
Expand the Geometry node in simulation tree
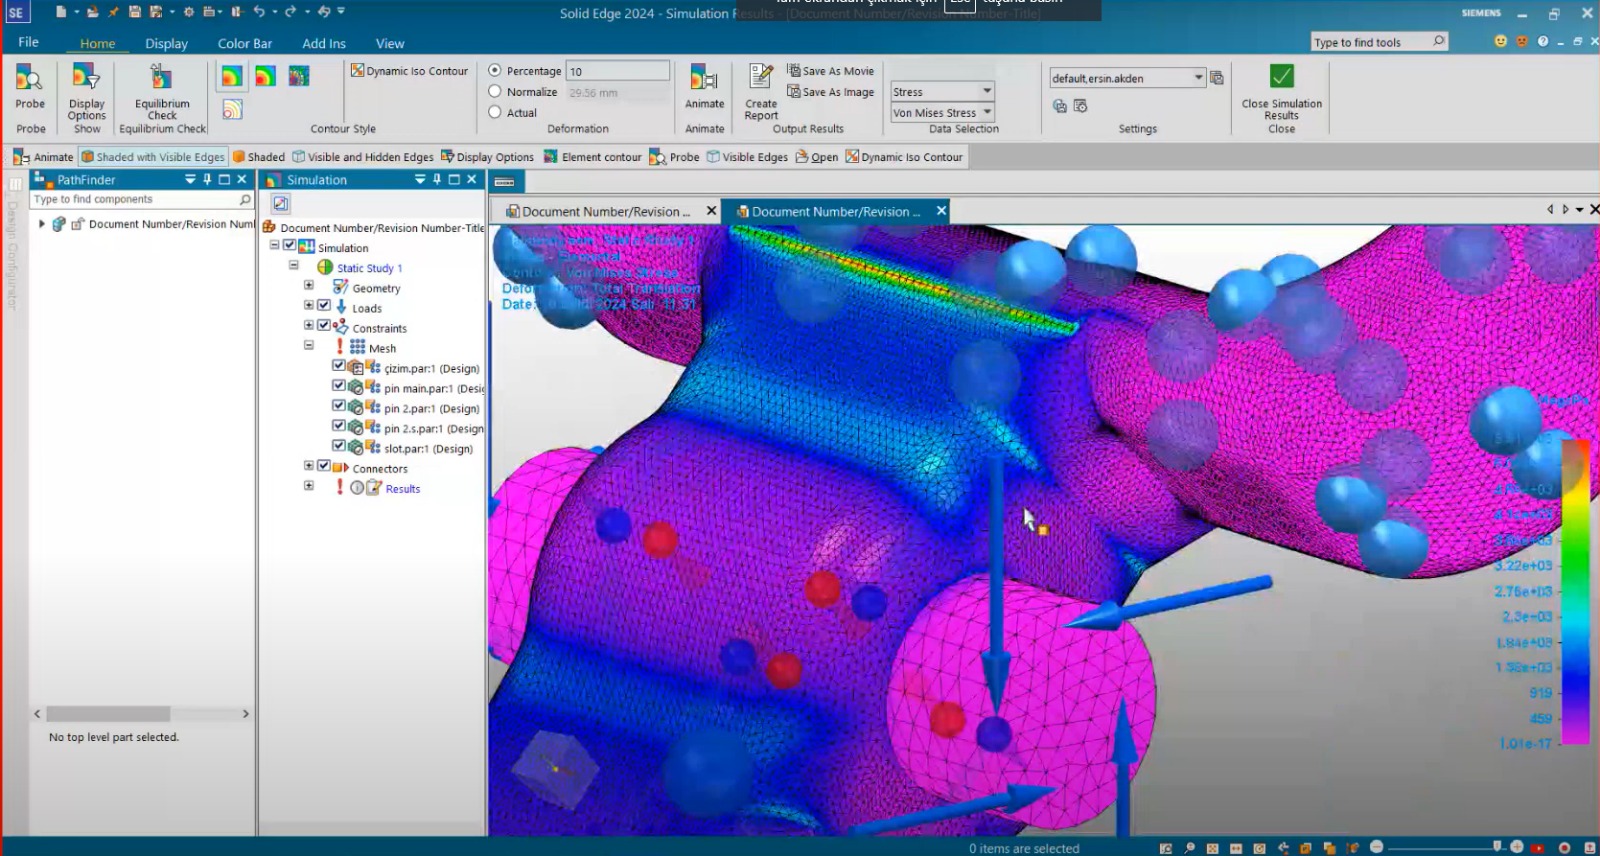coord(309,286)
